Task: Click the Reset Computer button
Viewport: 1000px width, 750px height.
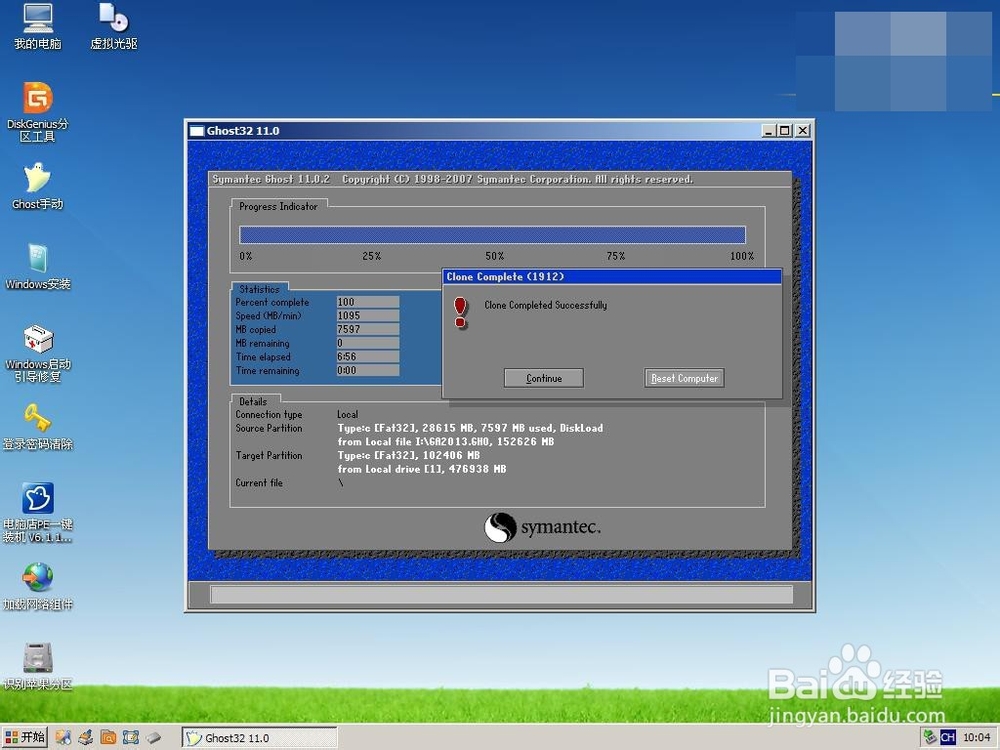Action: [x=684, y=378]
